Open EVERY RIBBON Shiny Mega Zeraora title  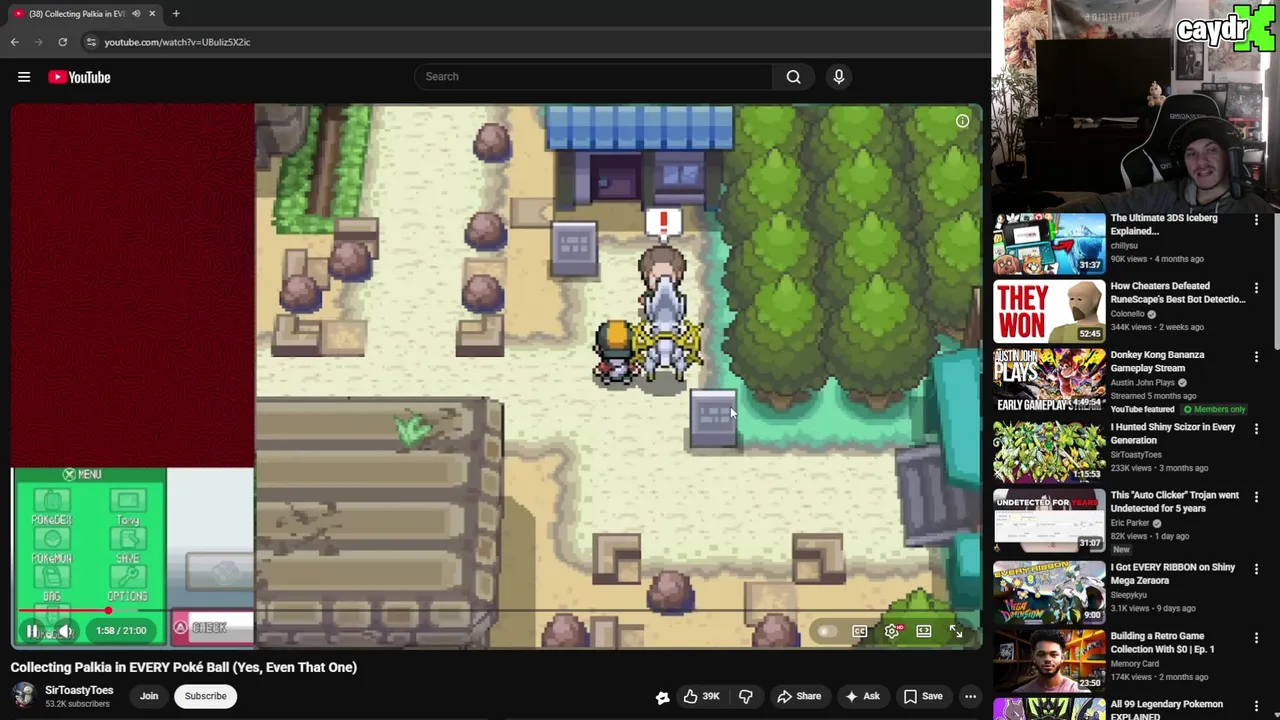point(1173,573)
